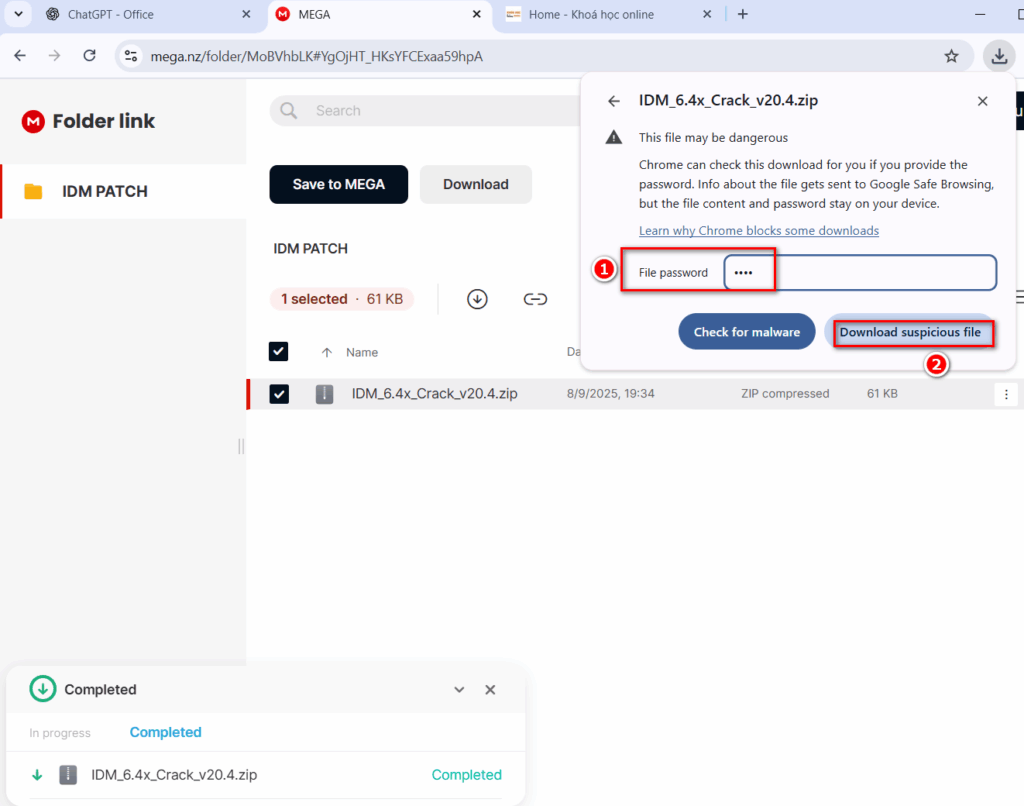The image size is (1024, 806).
Task: Switch to the In progress transfers tab
Action: 60,733
